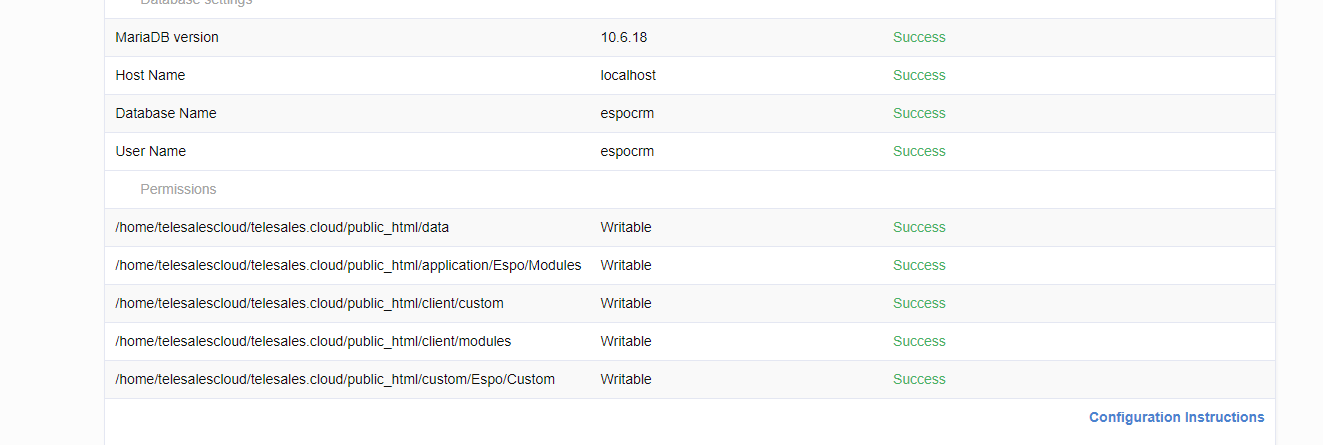Click Success in the public_html/data row
The width and height of the screenshot is (1323, 445).
click(919, 227)
